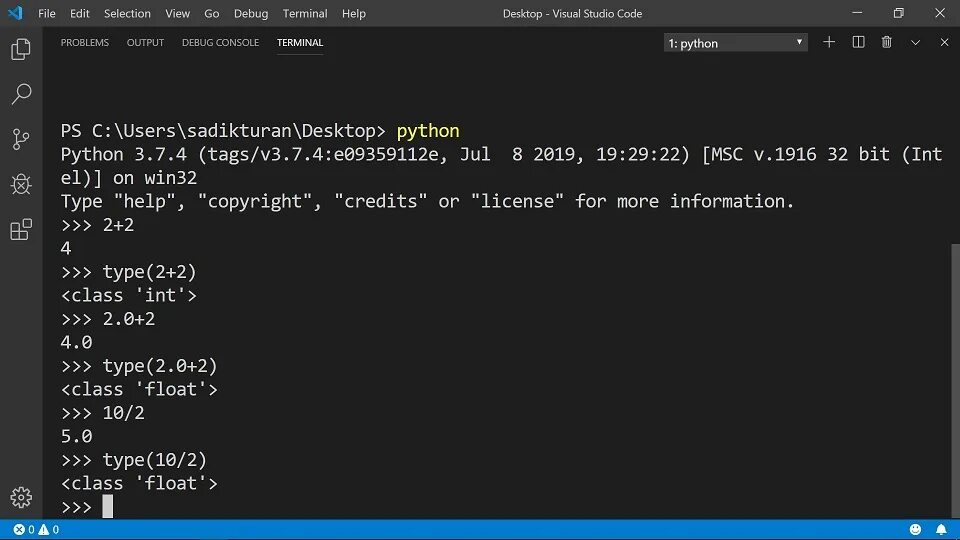Open the File menu
The width and height of the screenshot is (960, 540).
pos(47,13)
